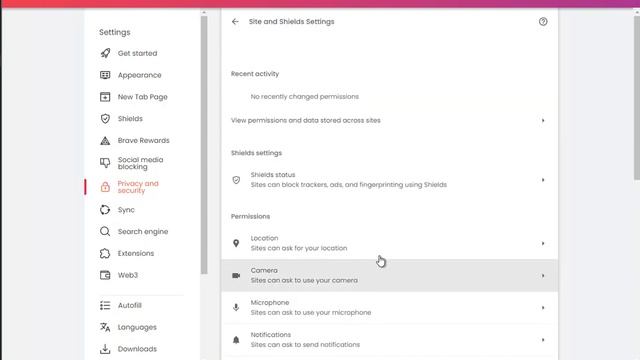Open Extensions settings label

tap(136, 253)
